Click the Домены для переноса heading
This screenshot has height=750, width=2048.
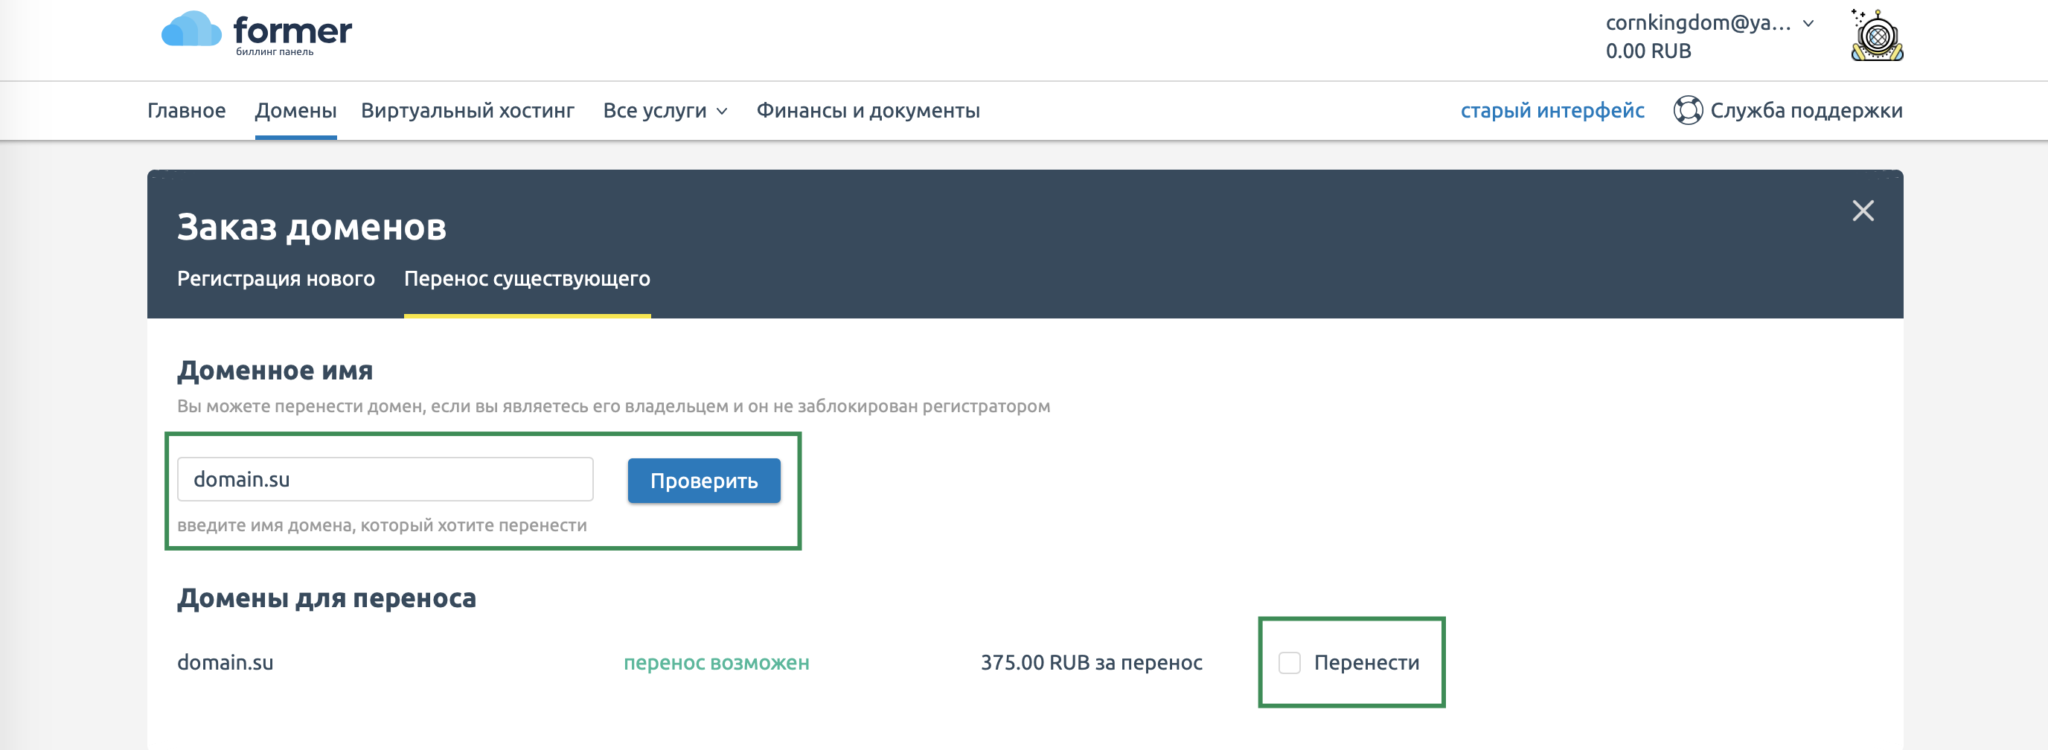click(x=326, y=598)
